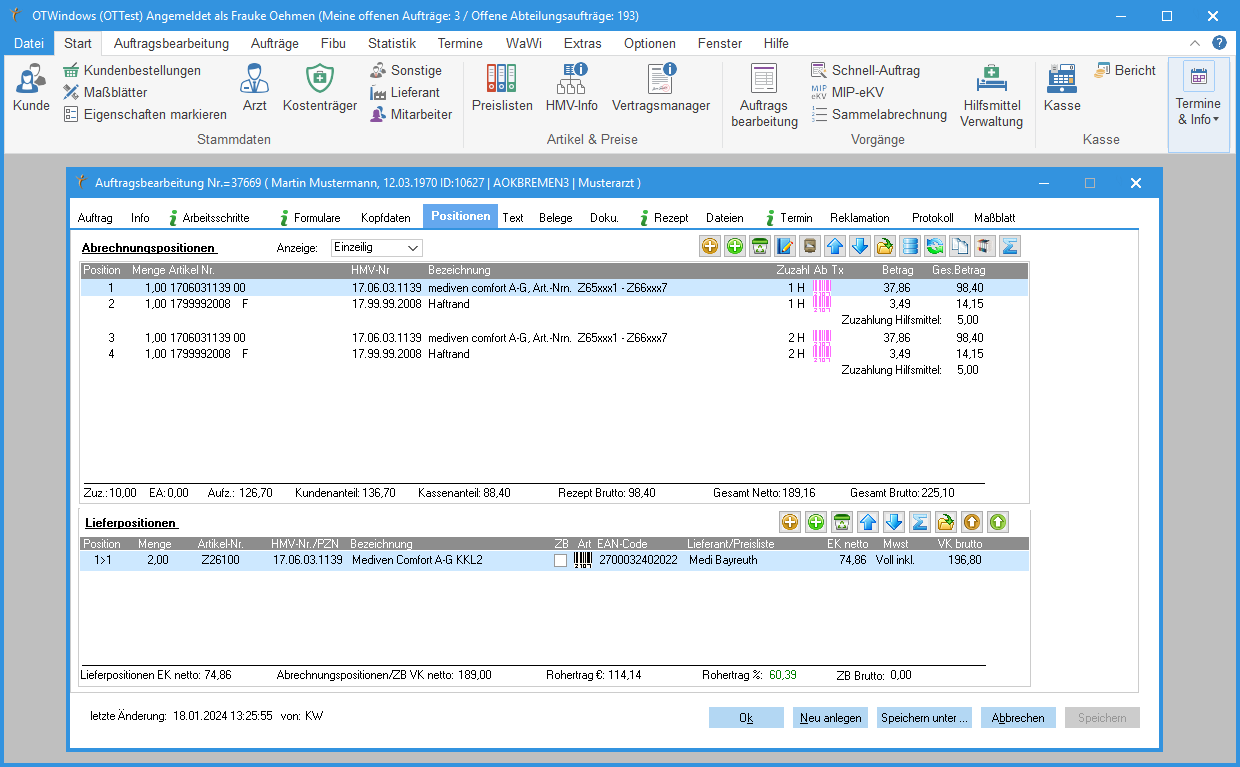The width and height of the screenshot is (1240, 767).
Task: Click the sum sigma icon in Lieferpositionen toolbar
Action: [920, 522]
